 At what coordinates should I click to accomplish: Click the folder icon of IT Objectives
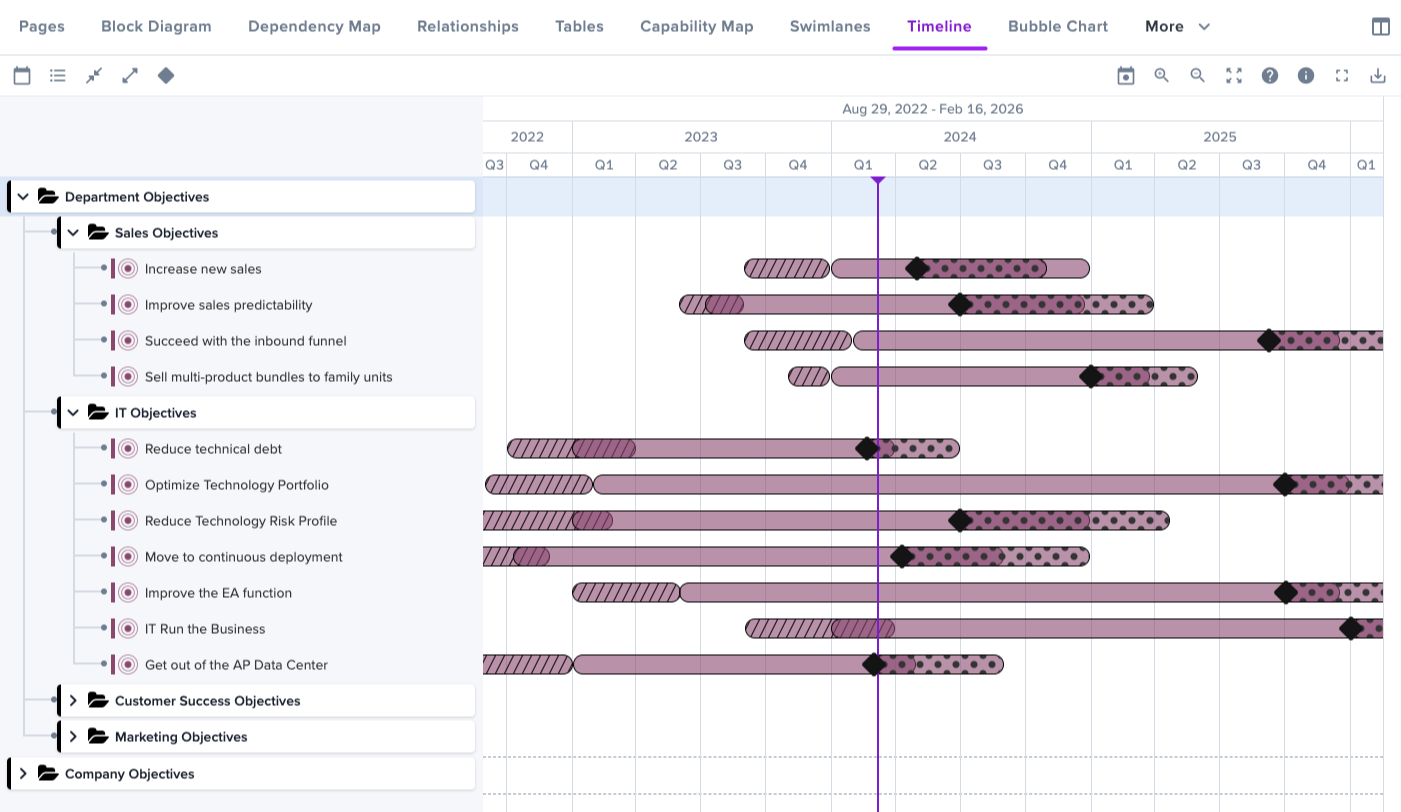(x=98, y=412)
